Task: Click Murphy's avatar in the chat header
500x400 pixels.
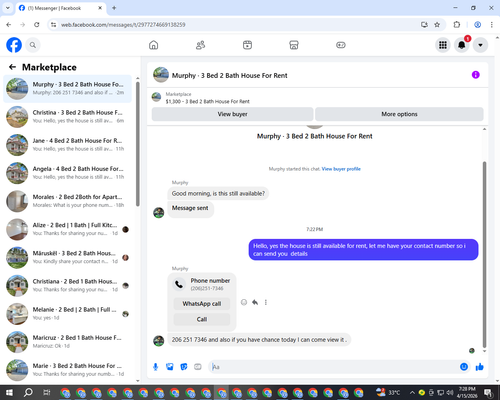Action: (x=161, y=75)
